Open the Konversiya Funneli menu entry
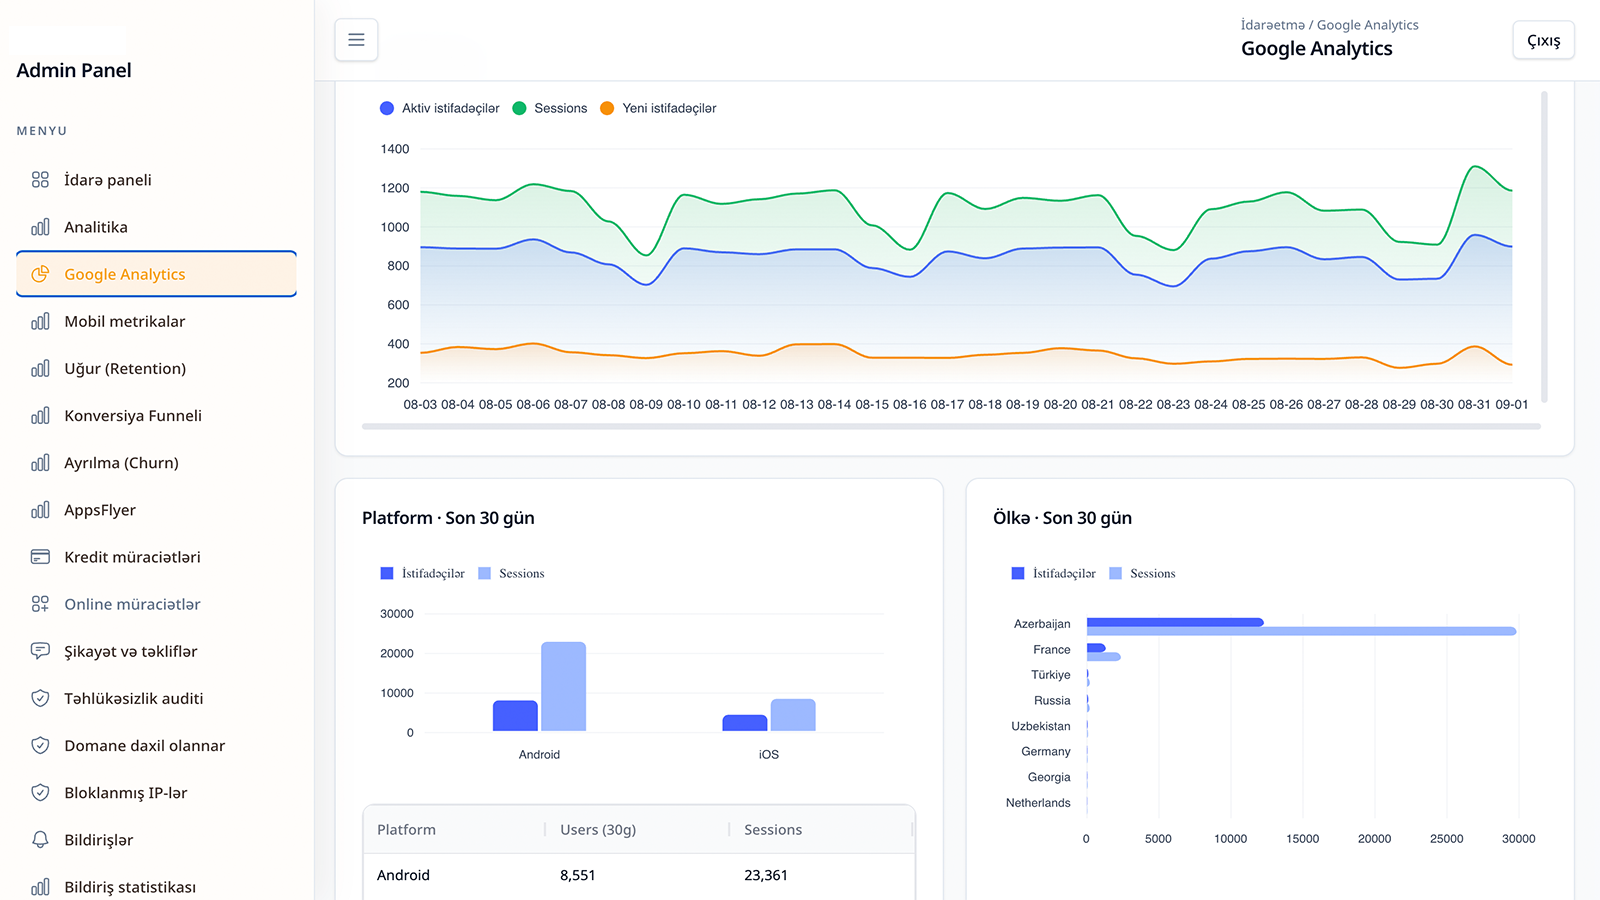This screenshot has width=1600, height=900. coord(157,415)
